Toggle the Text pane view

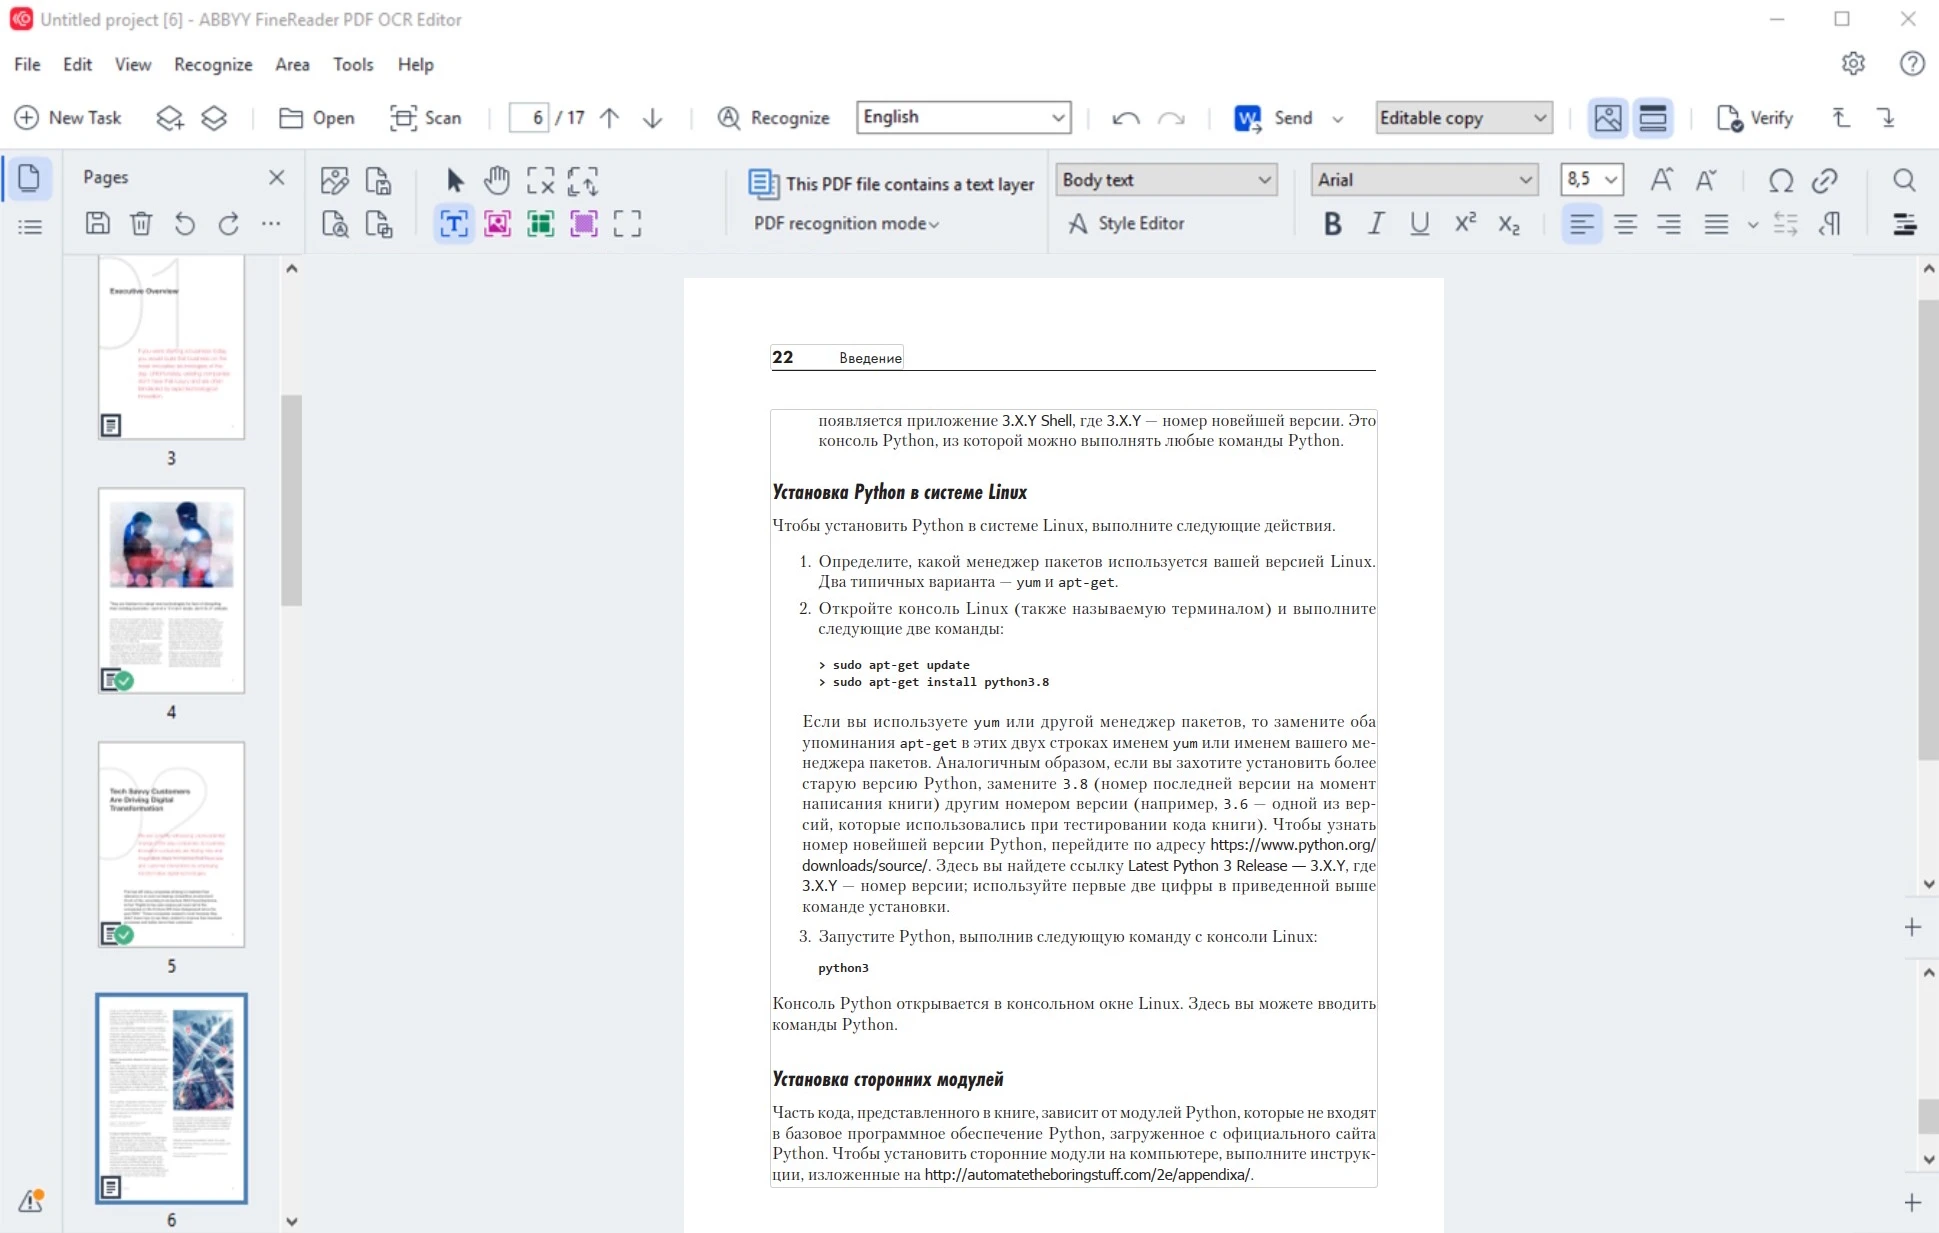[1653, 118]
